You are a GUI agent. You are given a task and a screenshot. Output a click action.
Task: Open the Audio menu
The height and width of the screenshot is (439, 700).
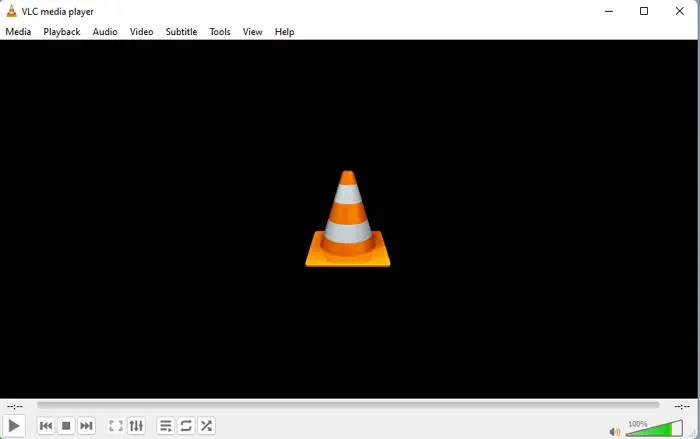105,32
